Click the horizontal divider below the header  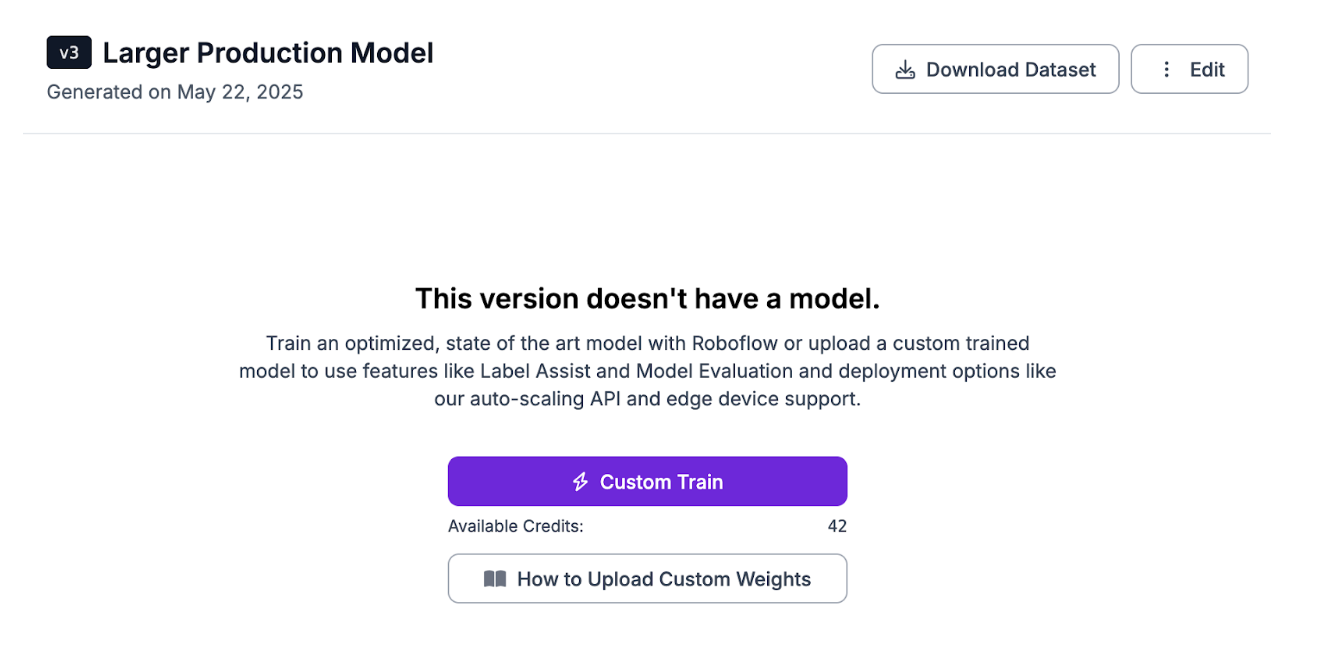coord(646,134)
